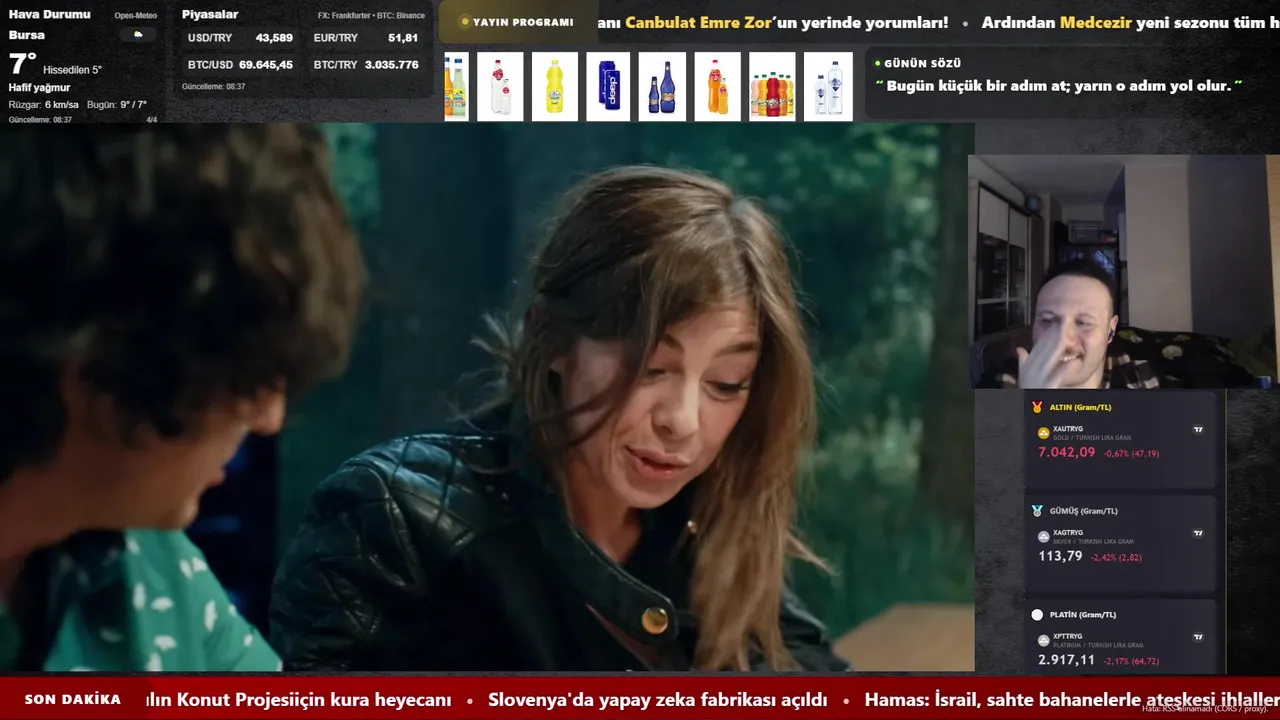Click the GÜMÜŞ (Gram/TL) title

[1084, 511]
